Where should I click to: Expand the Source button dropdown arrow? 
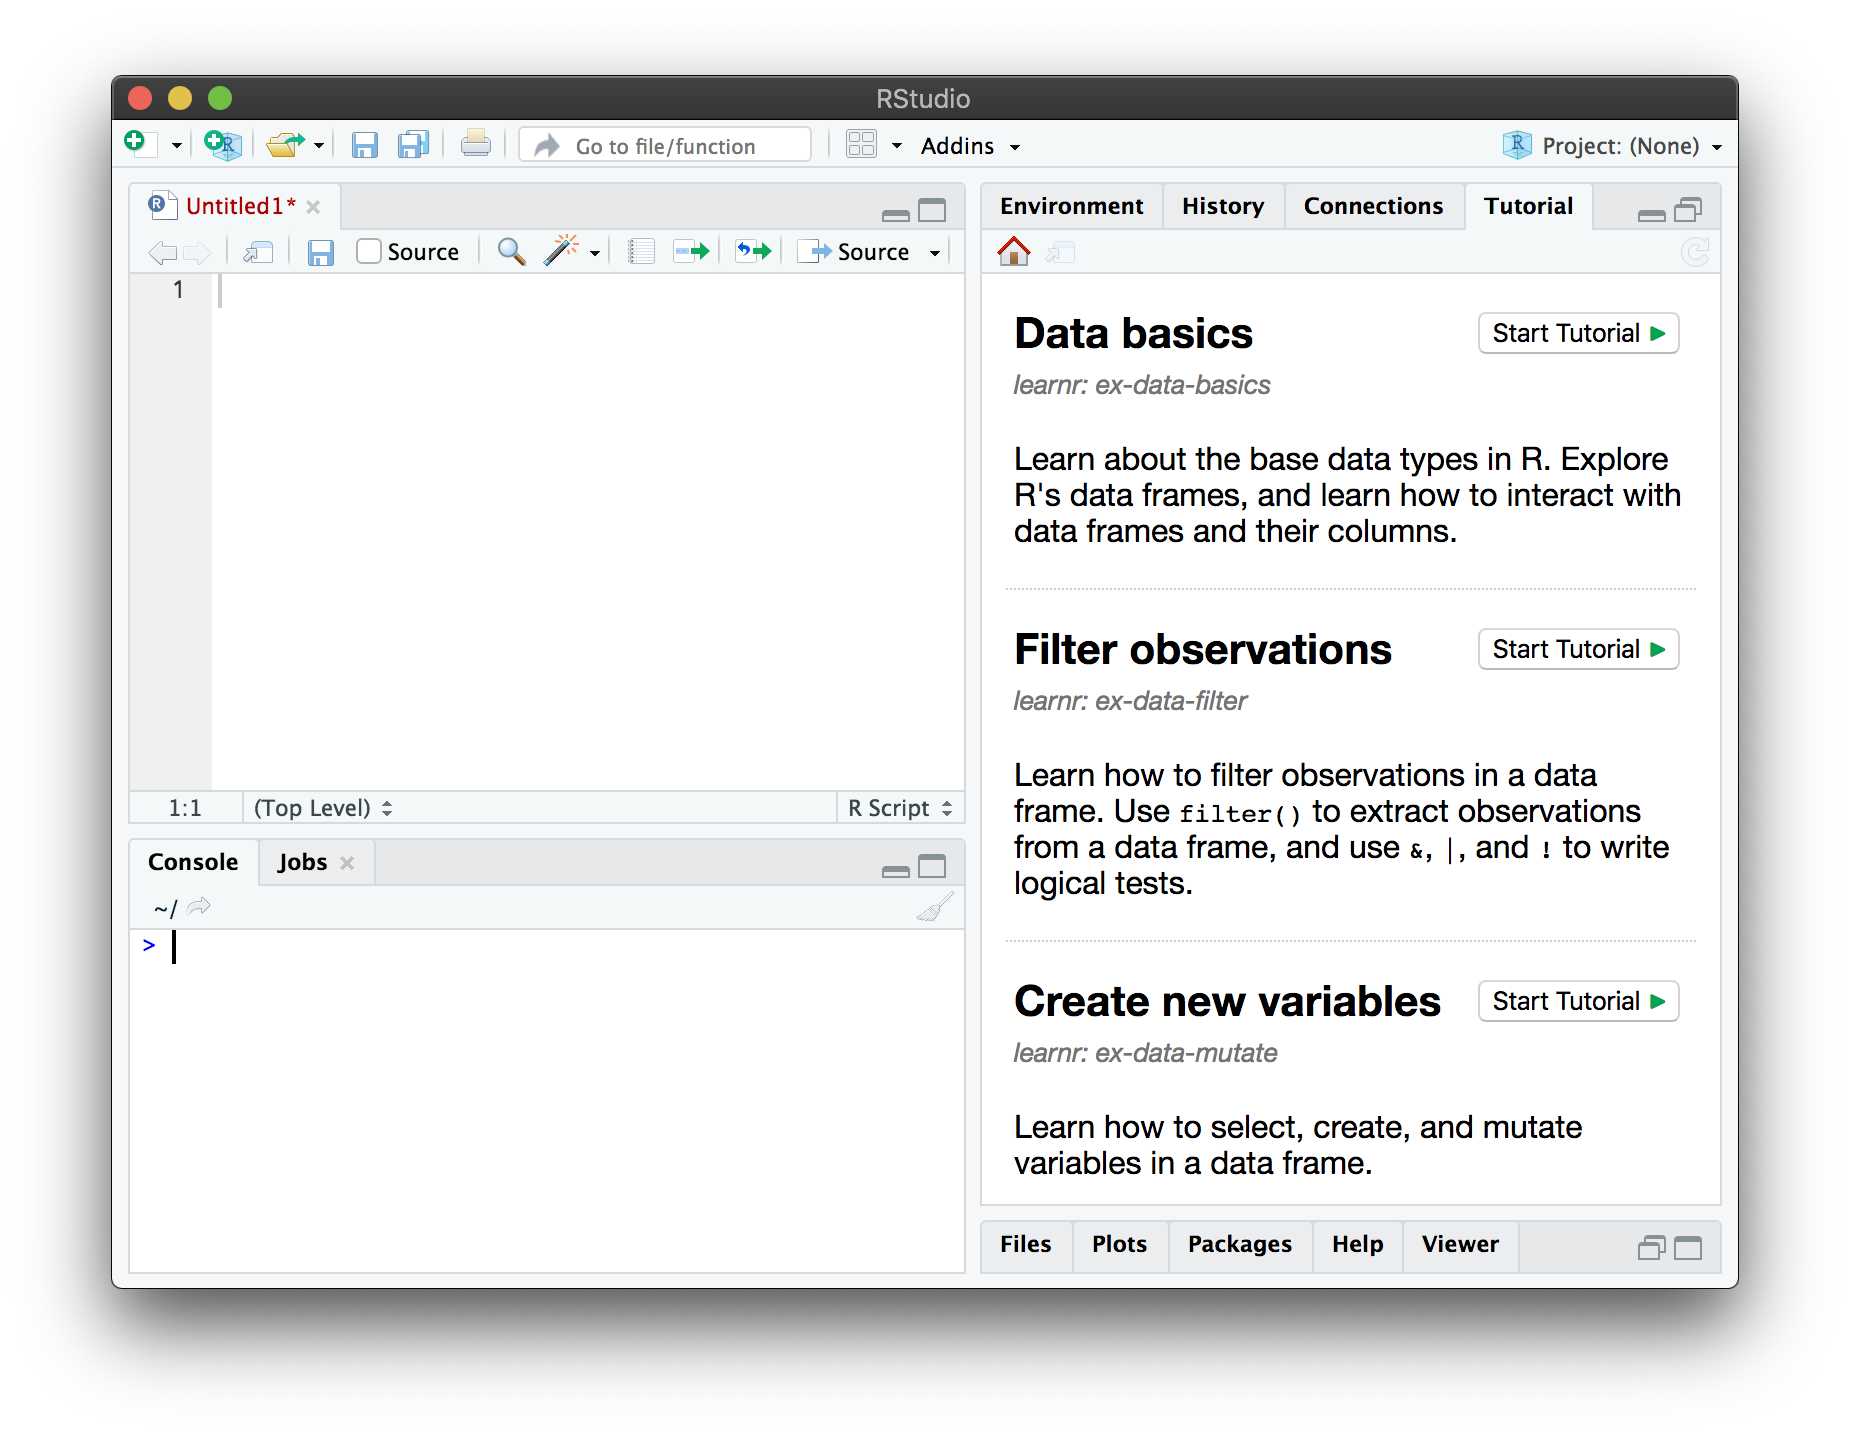click(x=934, y=252)
